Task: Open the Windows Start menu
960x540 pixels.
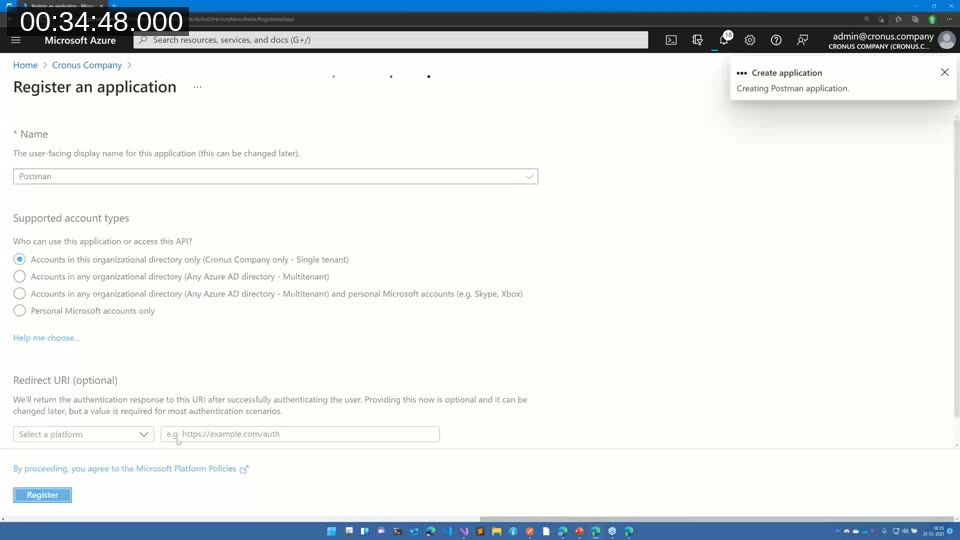Action: [331, 531]
